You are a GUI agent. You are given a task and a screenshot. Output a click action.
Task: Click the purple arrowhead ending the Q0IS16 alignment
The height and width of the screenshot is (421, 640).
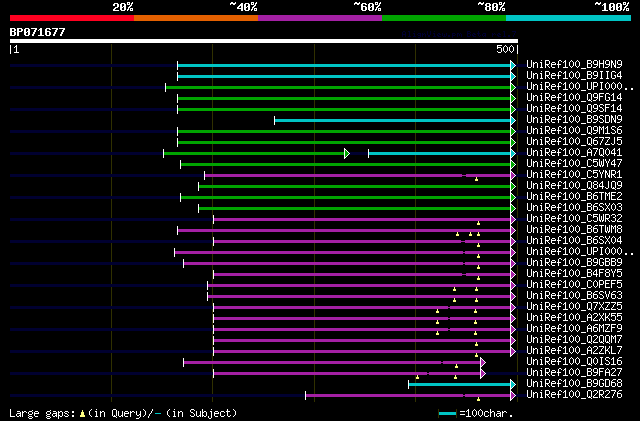pos(483,363)
